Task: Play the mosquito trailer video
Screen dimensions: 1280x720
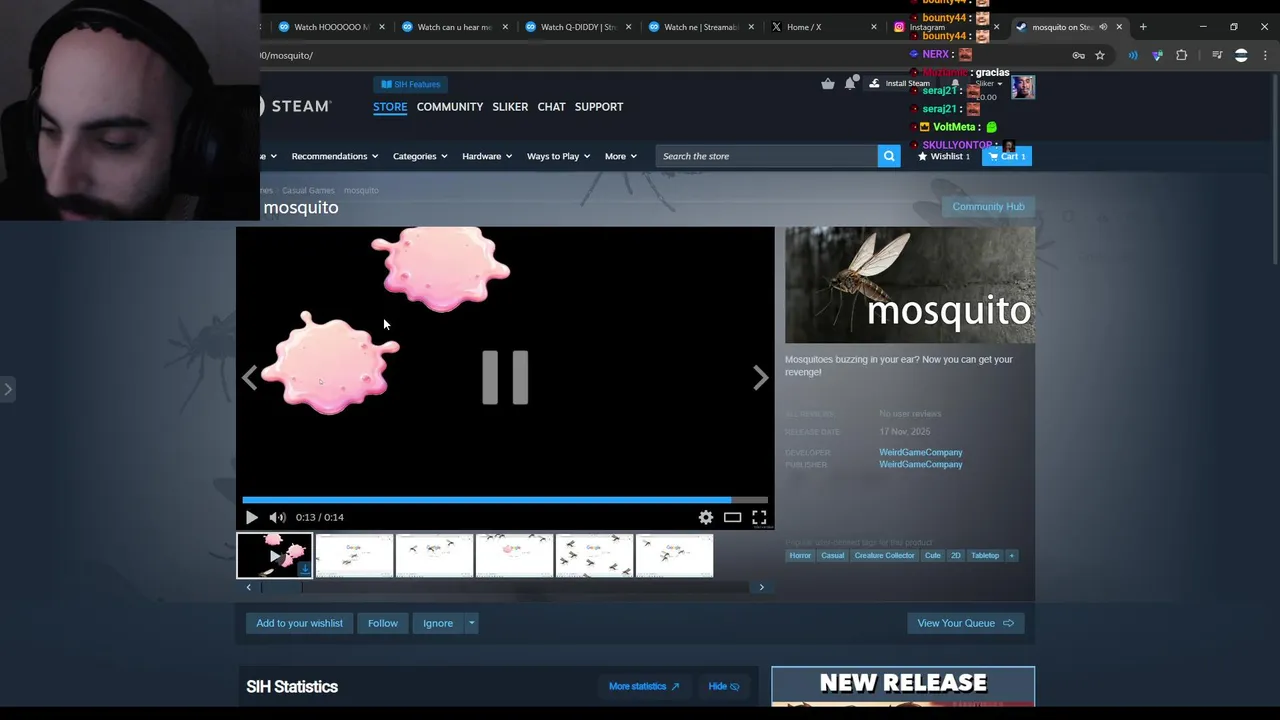Action: (x=251, y=517)
